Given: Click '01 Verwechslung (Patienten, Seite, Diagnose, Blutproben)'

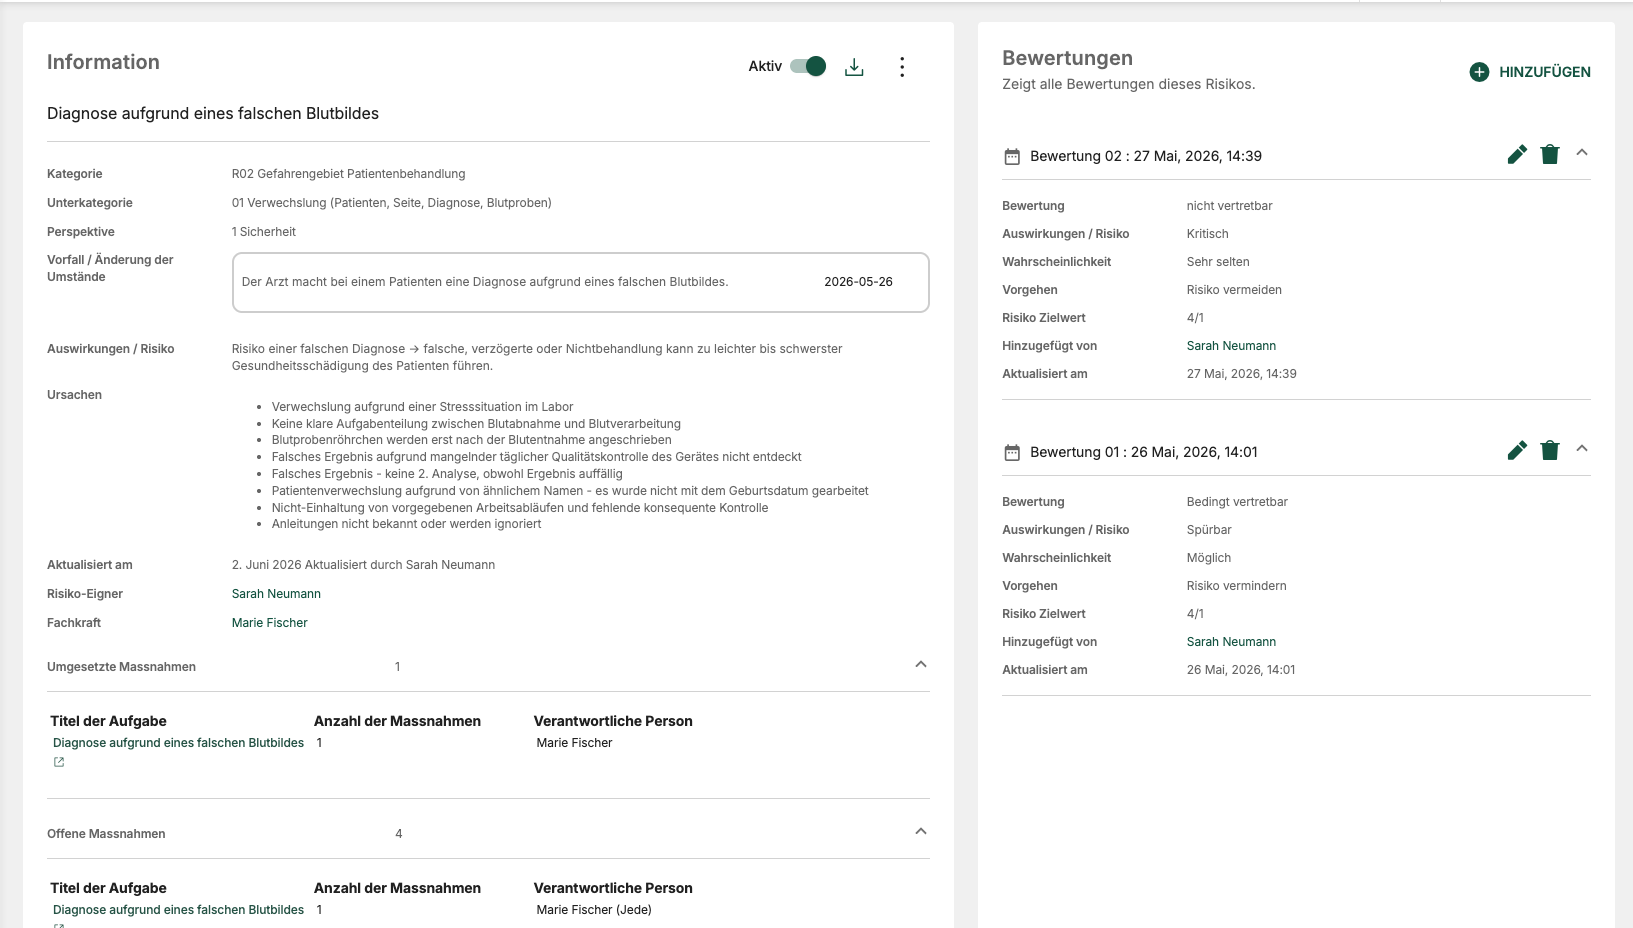Looking at the screenshot, I should point(391,203).
